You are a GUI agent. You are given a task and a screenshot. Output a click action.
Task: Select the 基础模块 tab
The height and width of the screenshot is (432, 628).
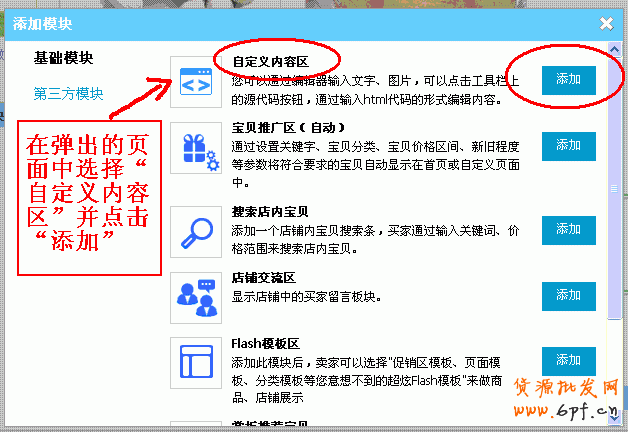tap(63, 58)
